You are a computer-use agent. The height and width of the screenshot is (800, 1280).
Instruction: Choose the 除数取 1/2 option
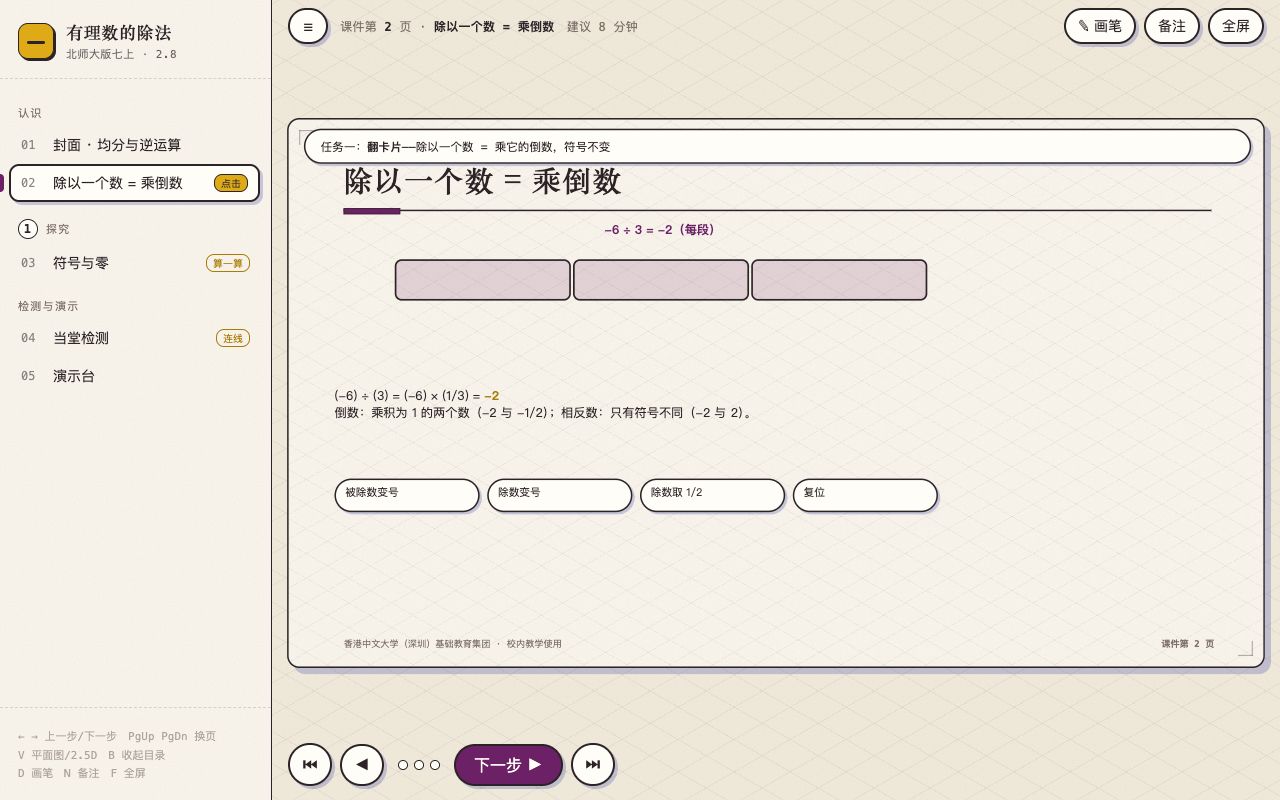[x=713, y=495]
